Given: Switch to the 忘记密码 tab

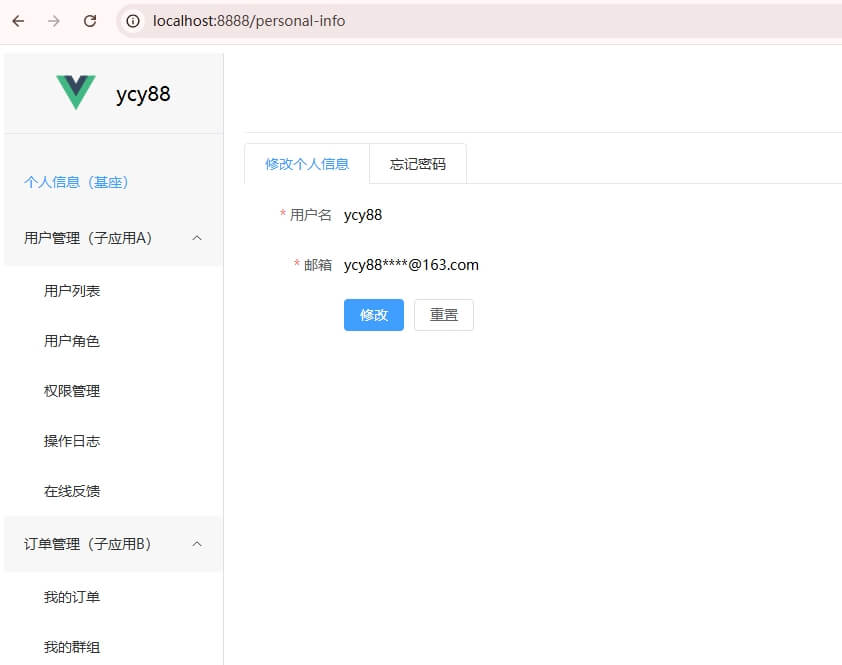Looking at the screenshot, I should tap(417, 164).
